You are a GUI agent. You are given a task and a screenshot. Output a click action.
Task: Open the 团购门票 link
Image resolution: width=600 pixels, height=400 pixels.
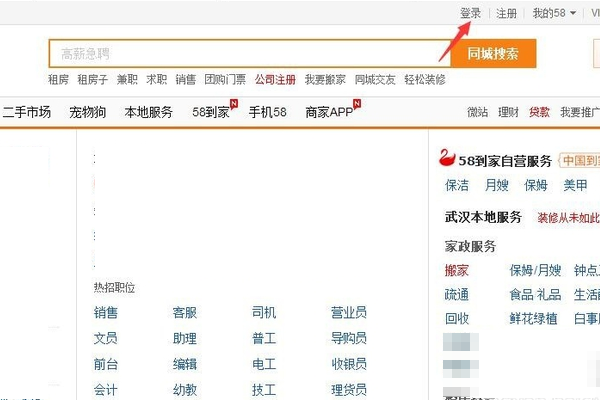pyautogui.click(x=225, y=80)
